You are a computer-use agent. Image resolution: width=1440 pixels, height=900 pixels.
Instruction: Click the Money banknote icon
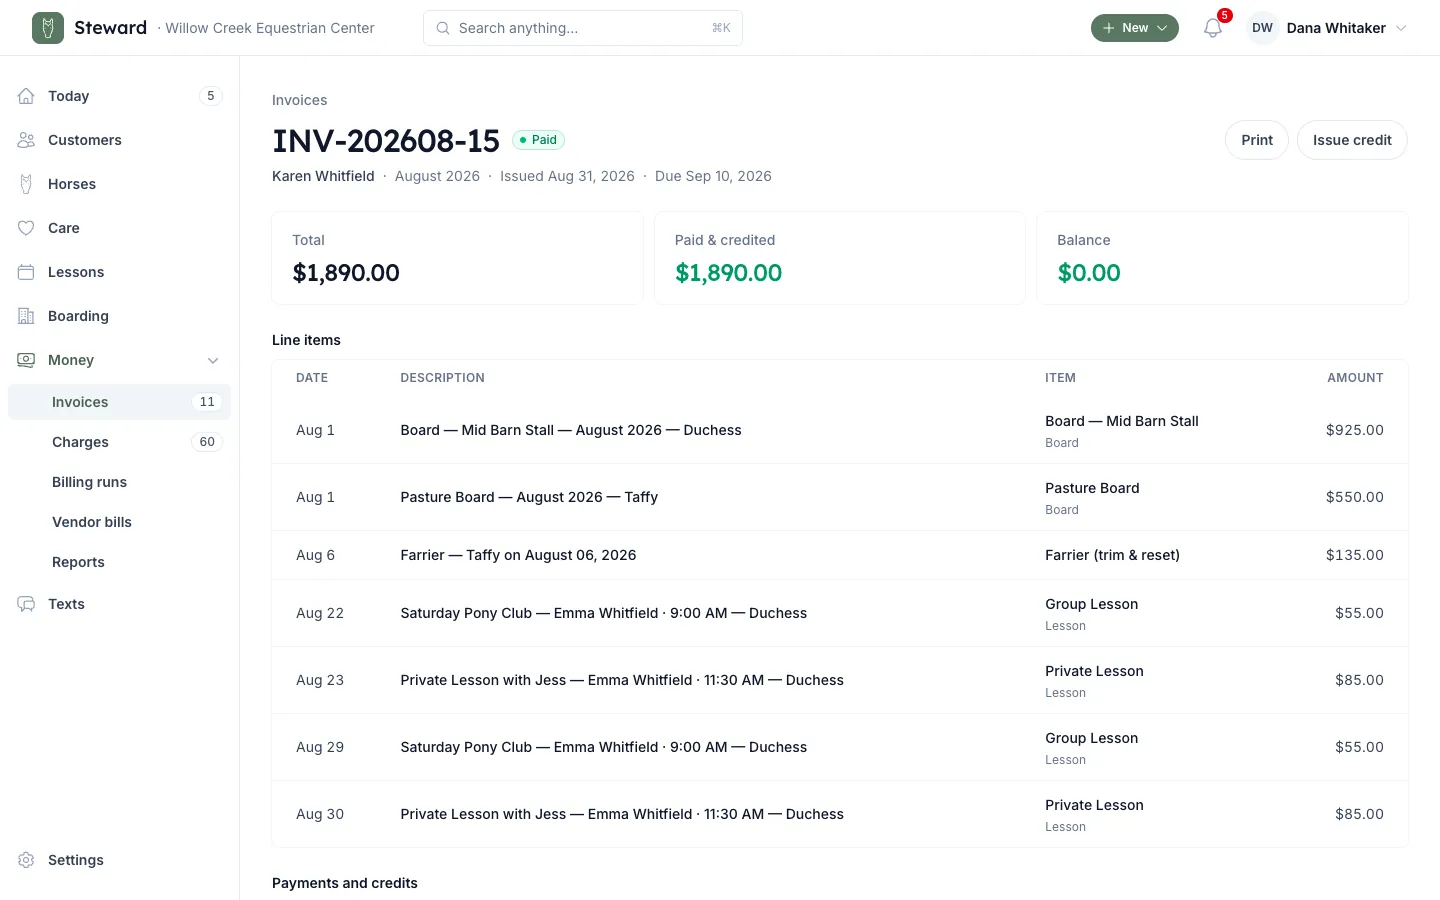(x=26, y=360)
